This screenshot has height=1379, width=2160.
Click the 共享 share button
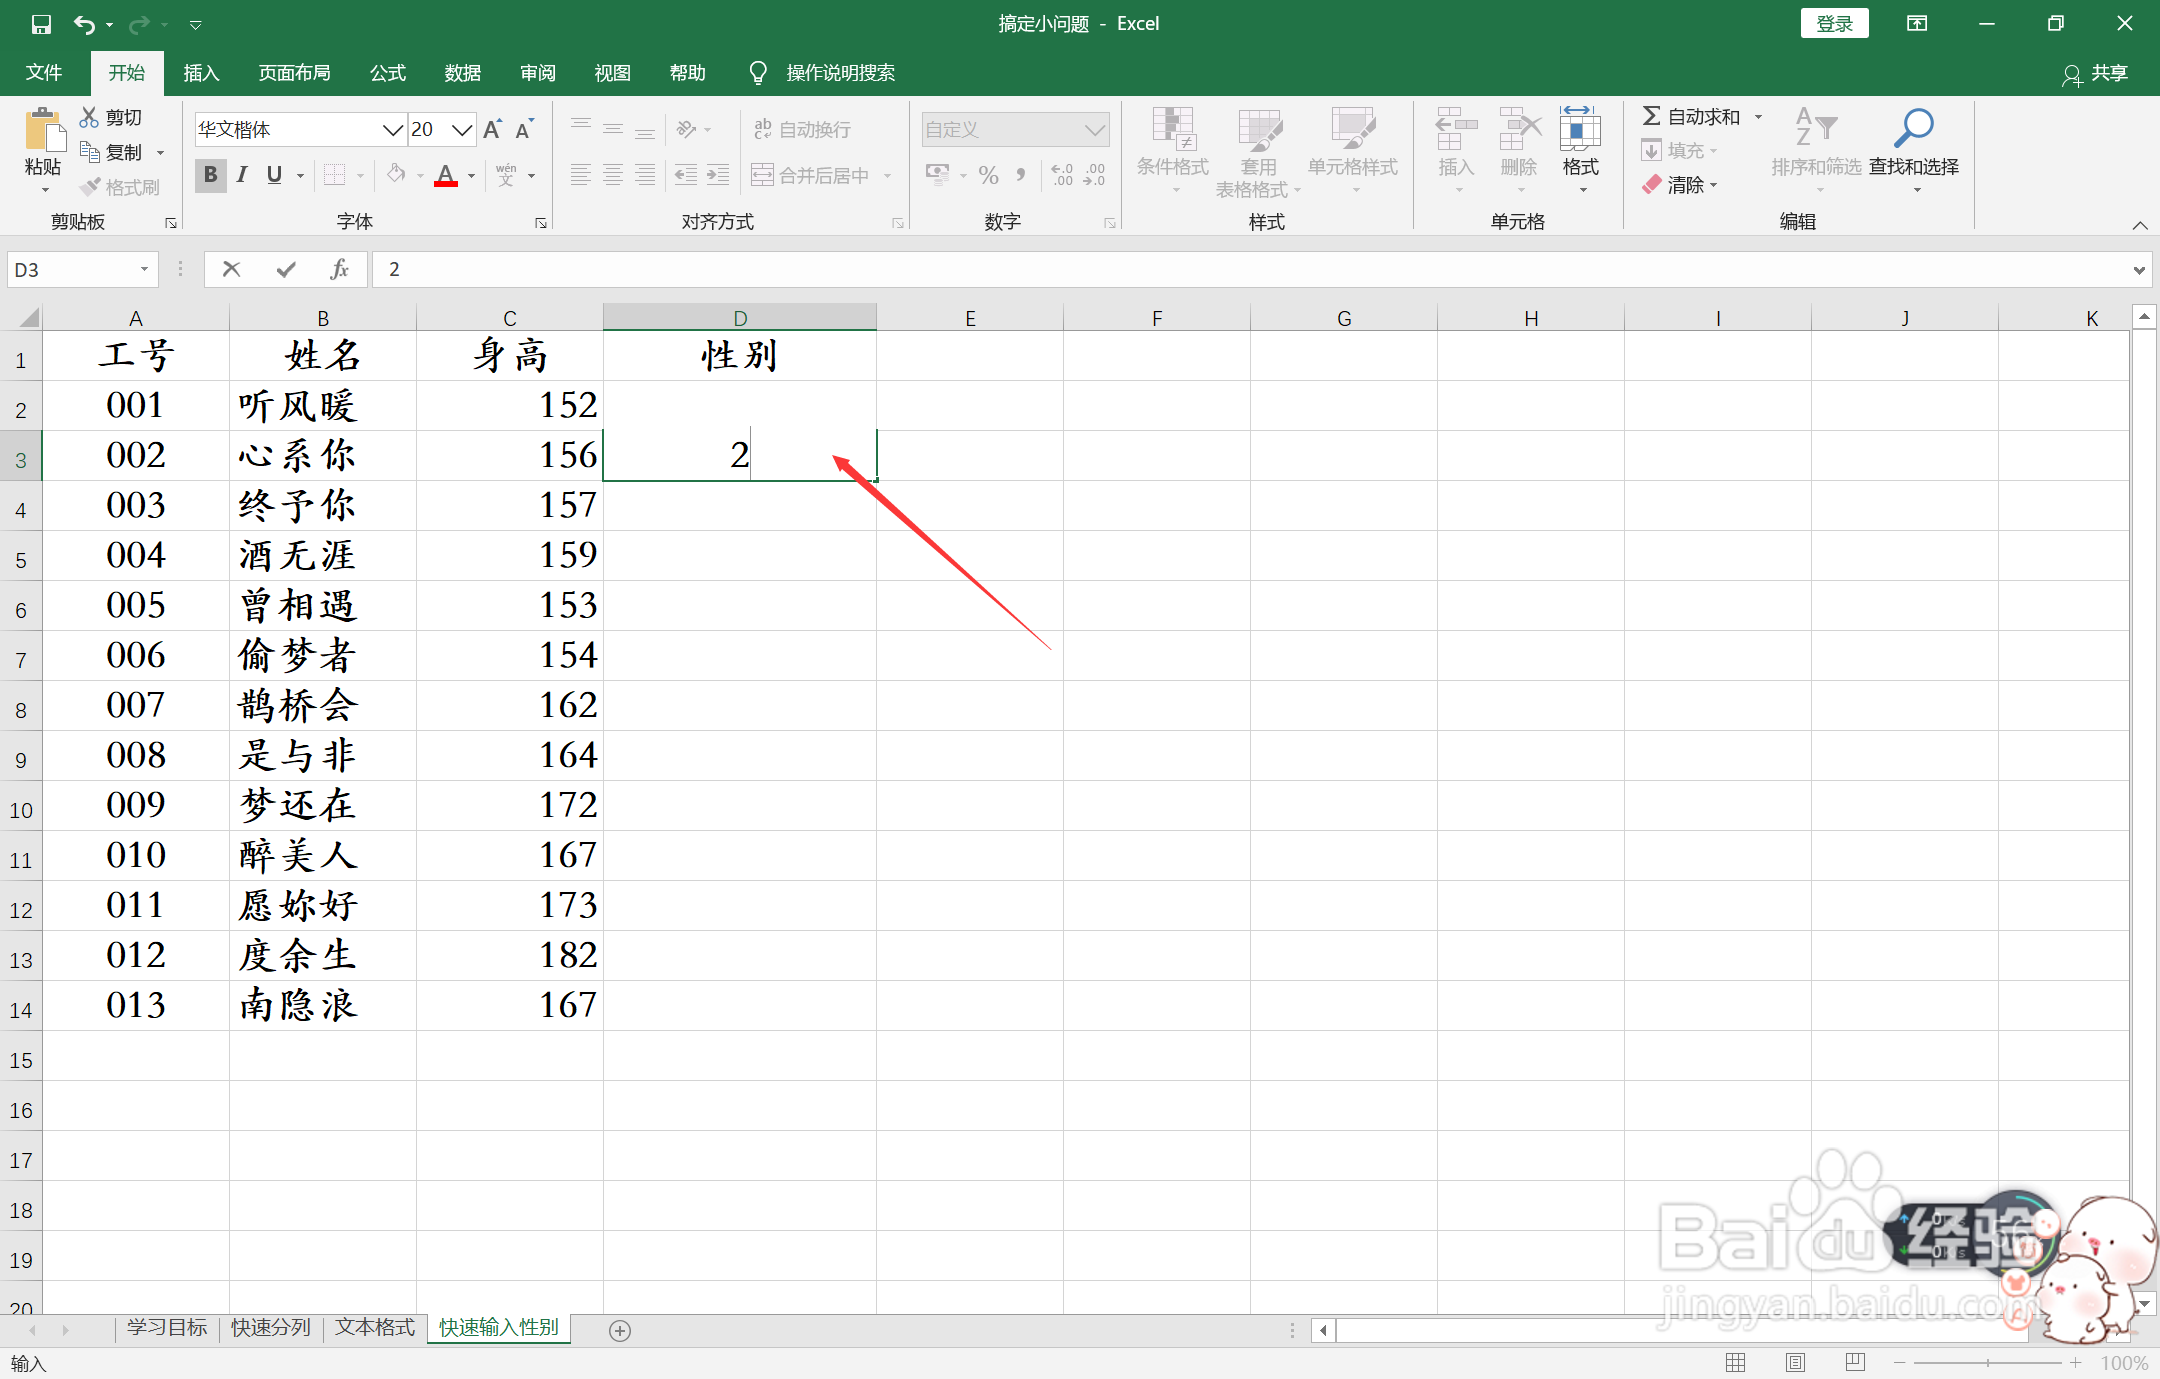pyautogui.click(x=2095, y=73)
